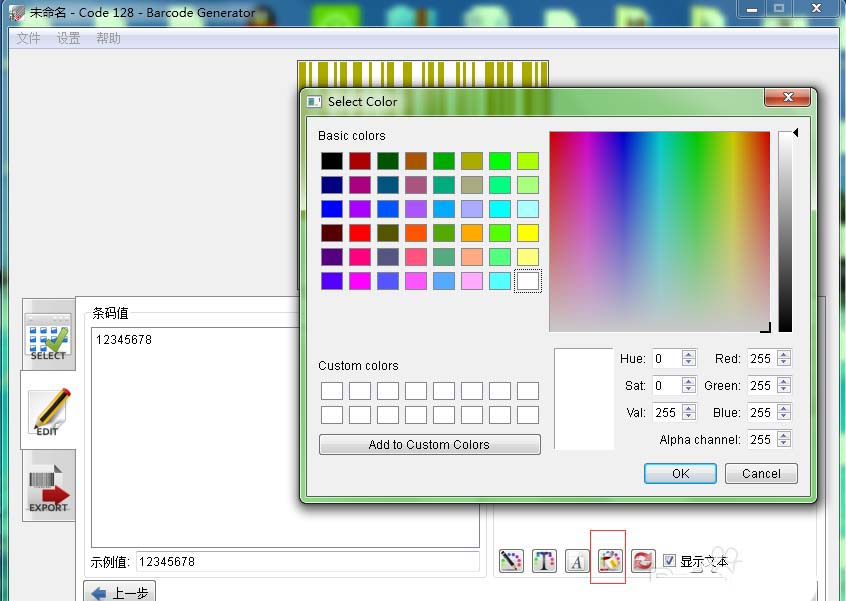Click the current color preview box
Viewport: 846px width, 601px height.
pyautogui.click(x=584, y=399)
